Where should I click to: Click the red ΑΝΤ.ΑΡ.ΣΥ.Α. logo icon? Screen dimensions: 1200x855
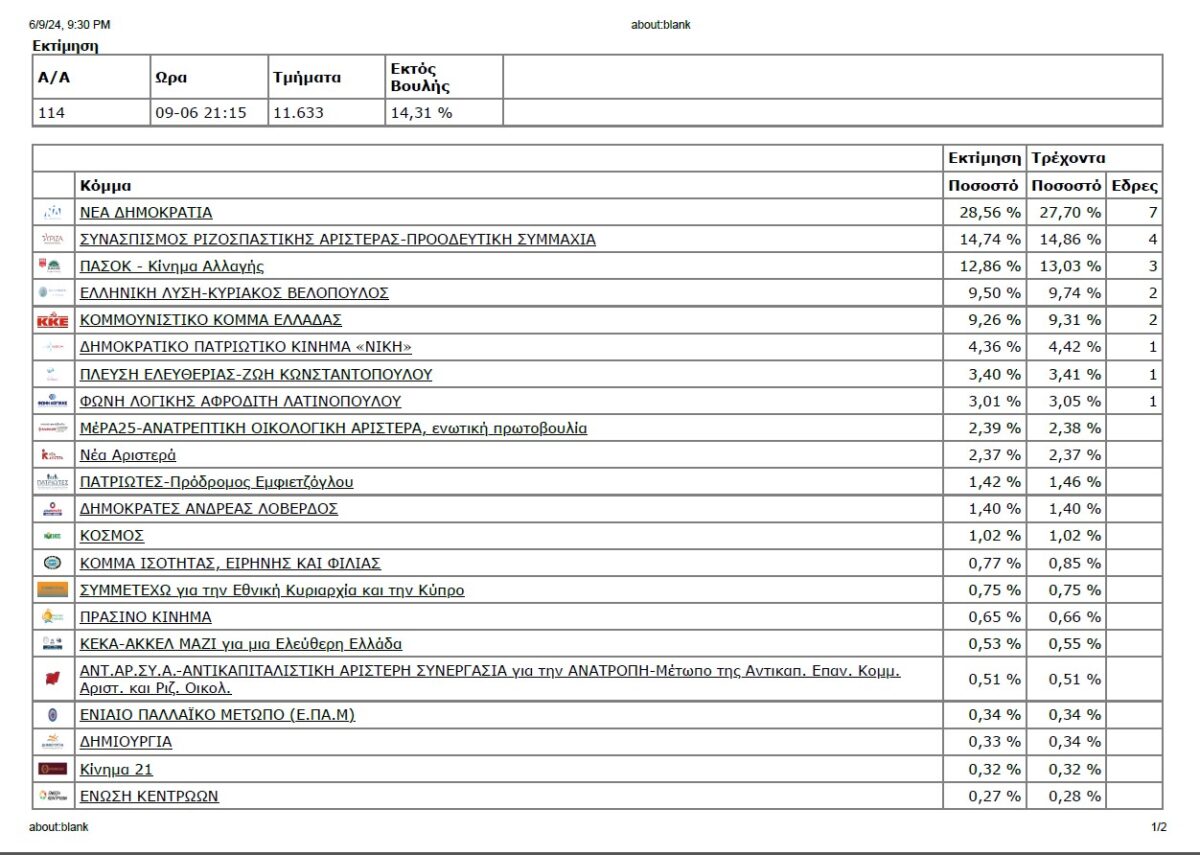tap(53, 679)
